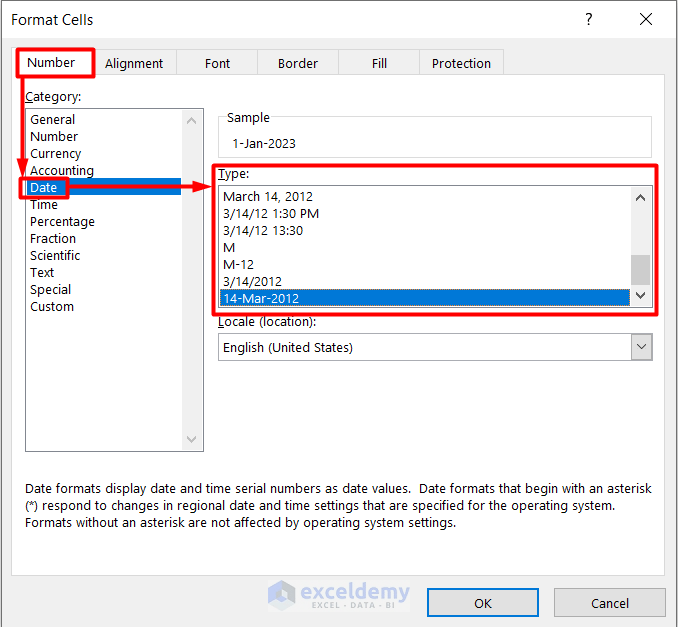Choose the '3/14/12 13:30' type
678x627 pixels.
tap(425, 230)
